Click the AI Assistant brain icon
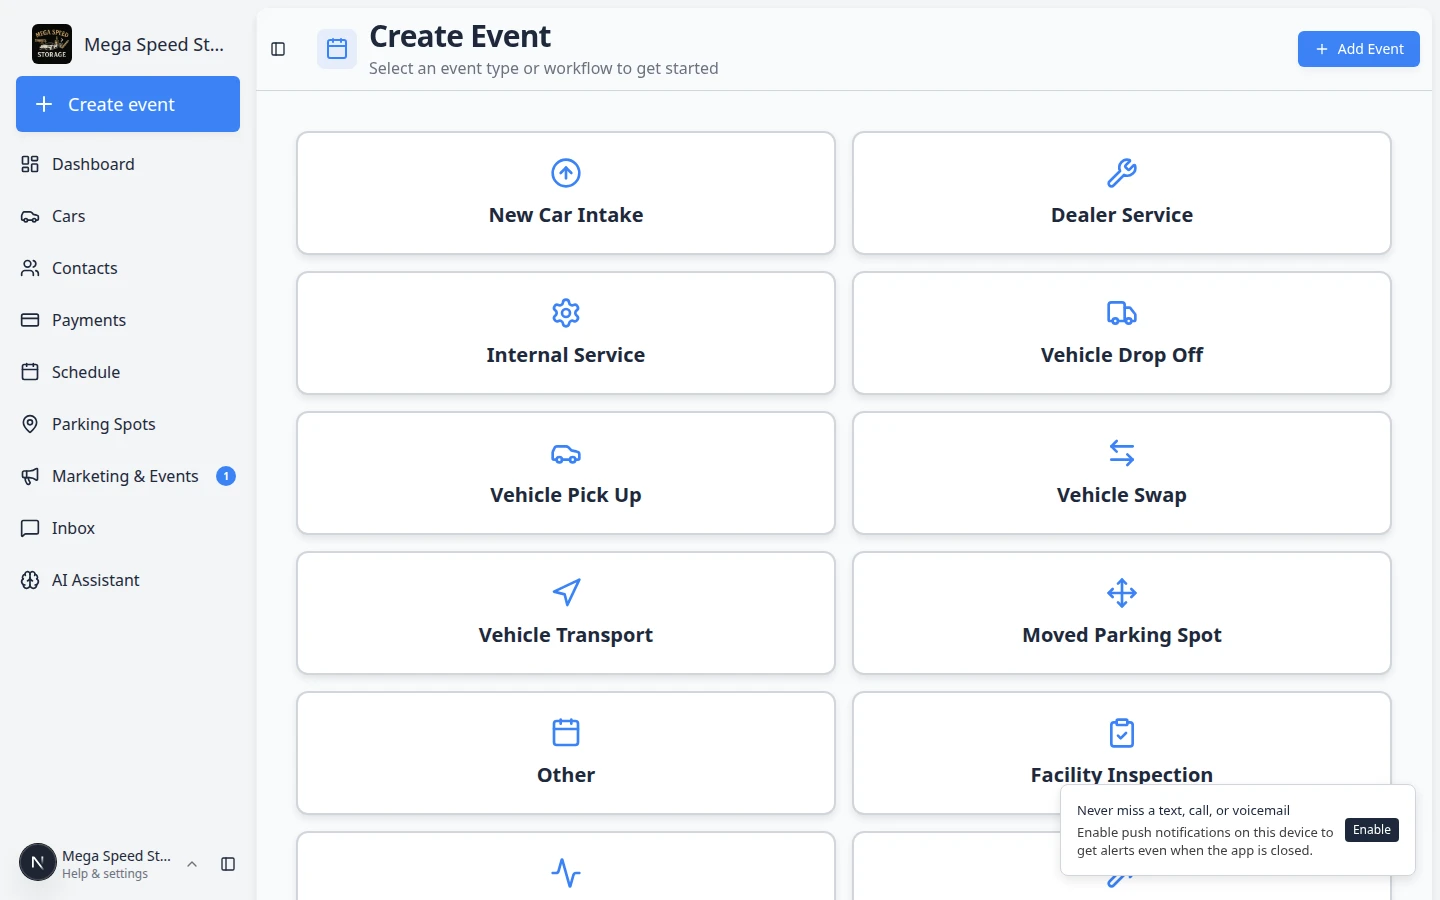This screenshot has width=1440, height=900. point(30,580)
